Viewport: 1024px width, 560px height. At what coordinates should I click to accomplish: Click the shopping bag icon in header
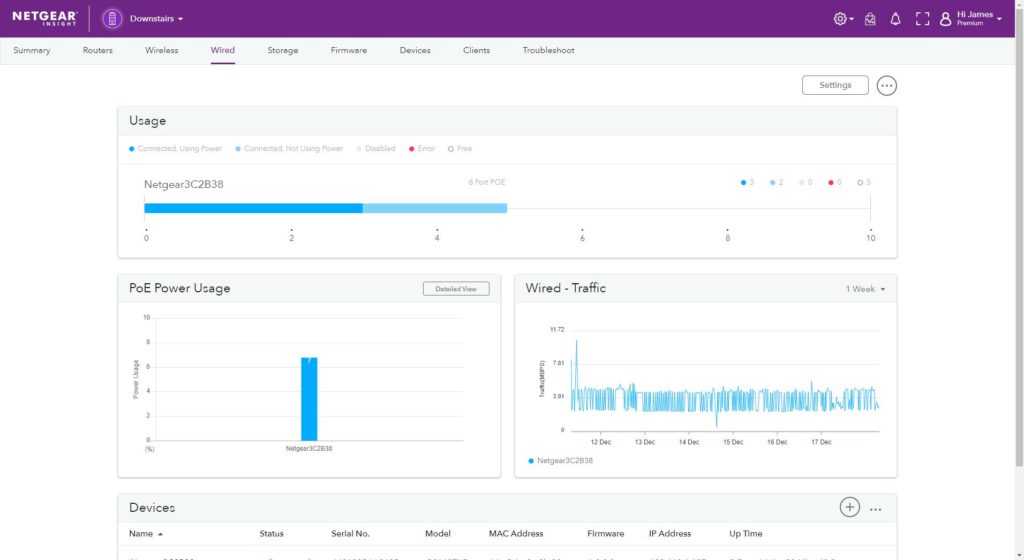click(870, 19)
